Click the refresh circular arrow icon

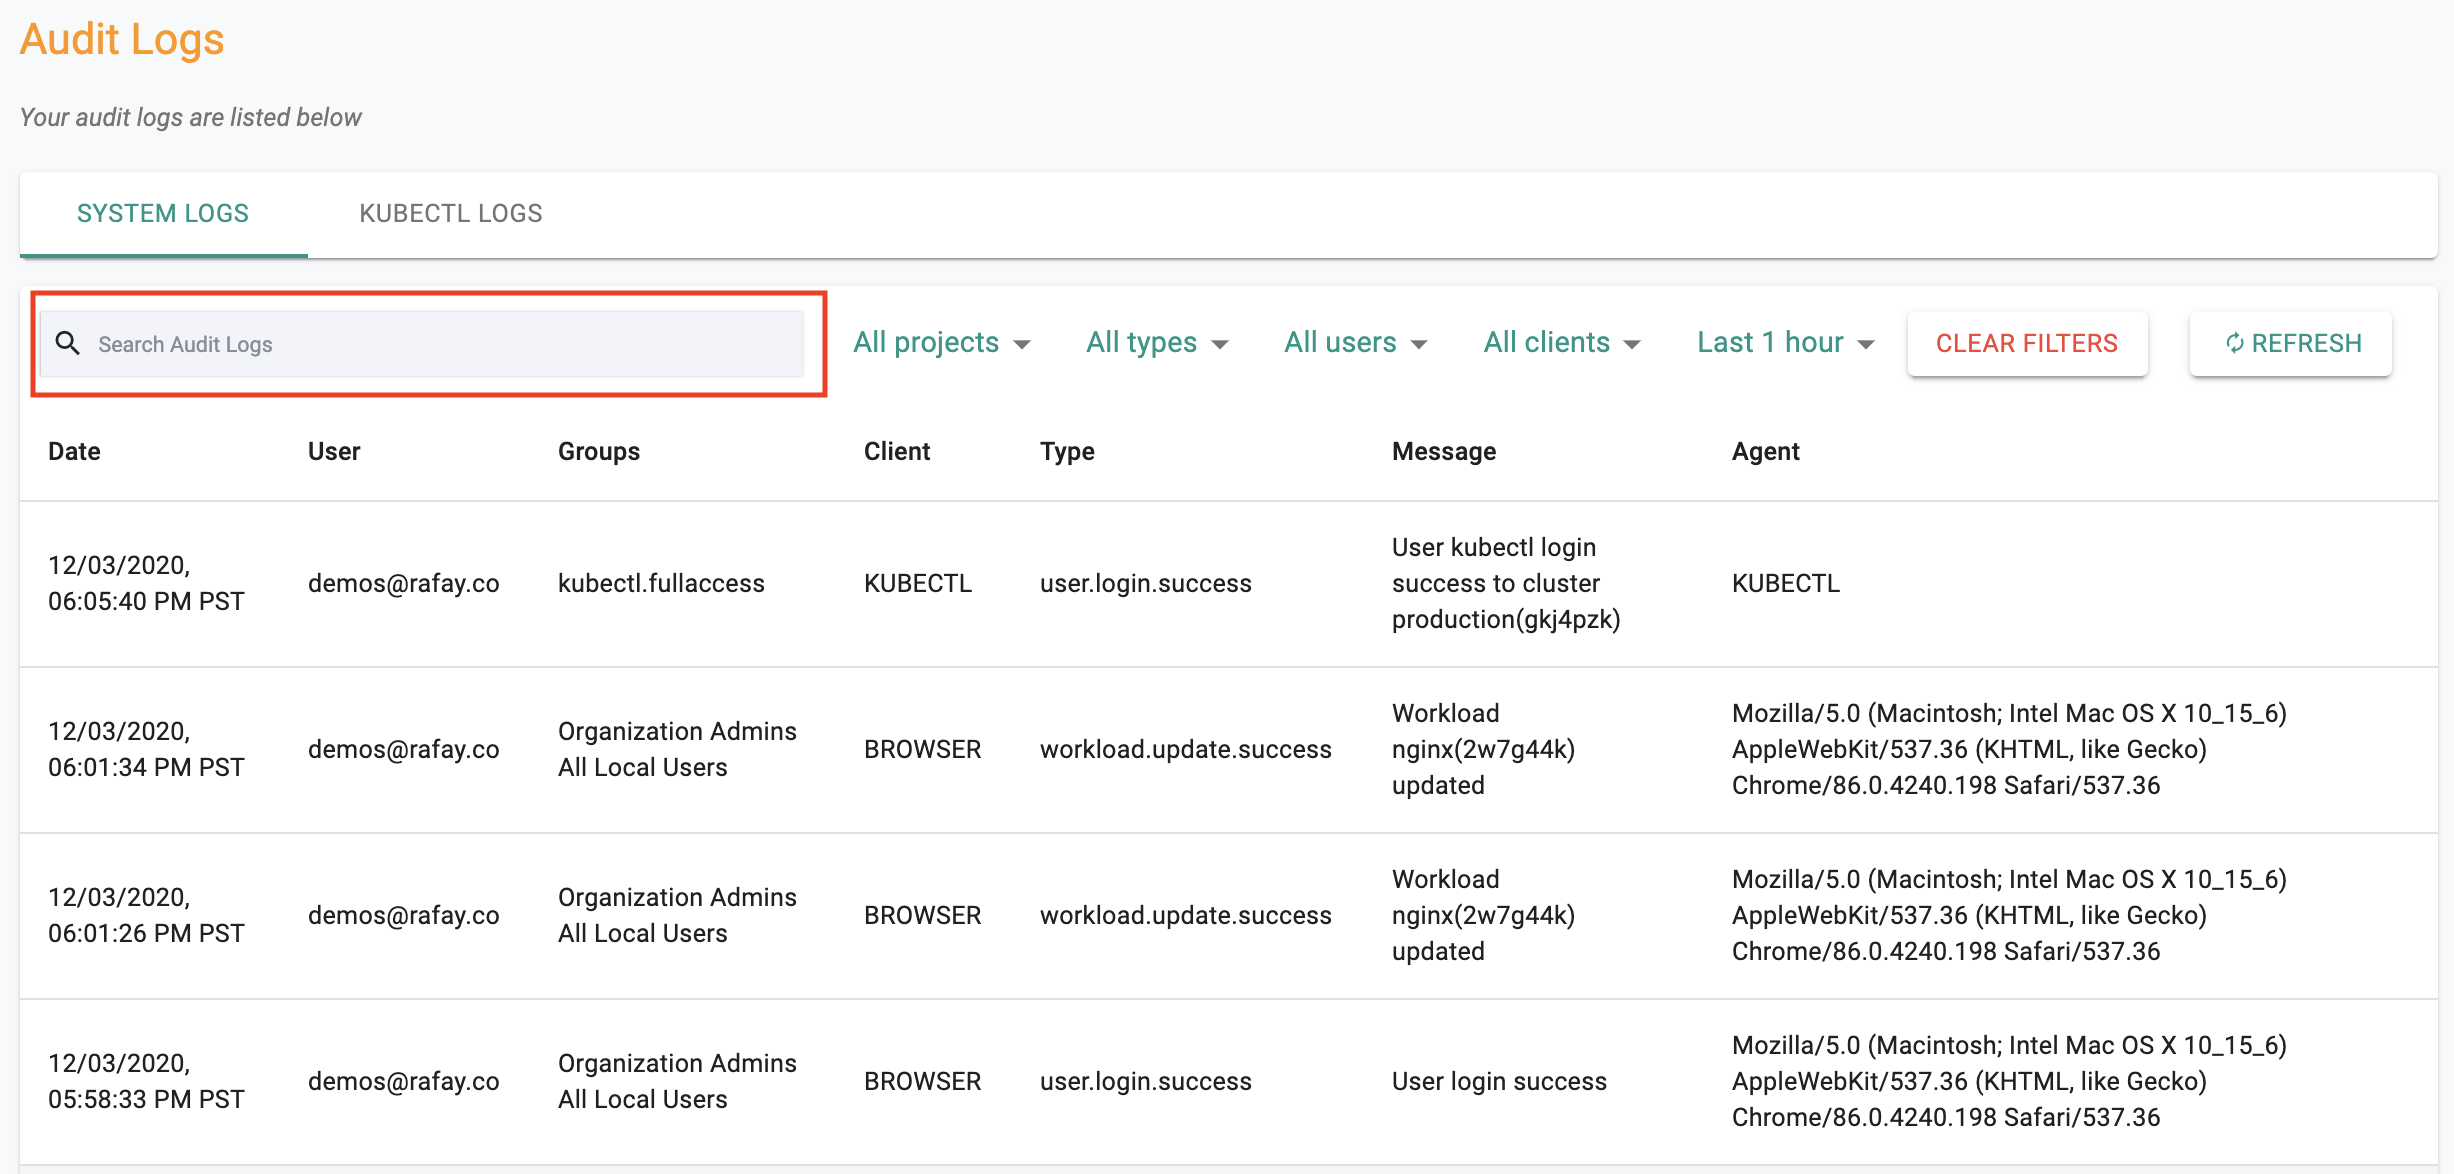[2234, 343]
